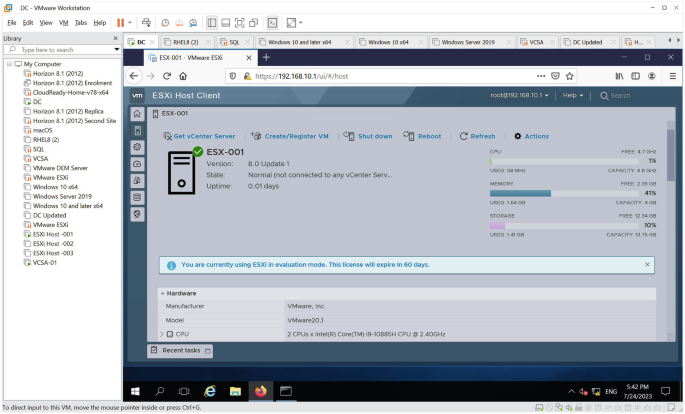Click the Shut down host button
The image size is (685, 414).
[368, 136]
